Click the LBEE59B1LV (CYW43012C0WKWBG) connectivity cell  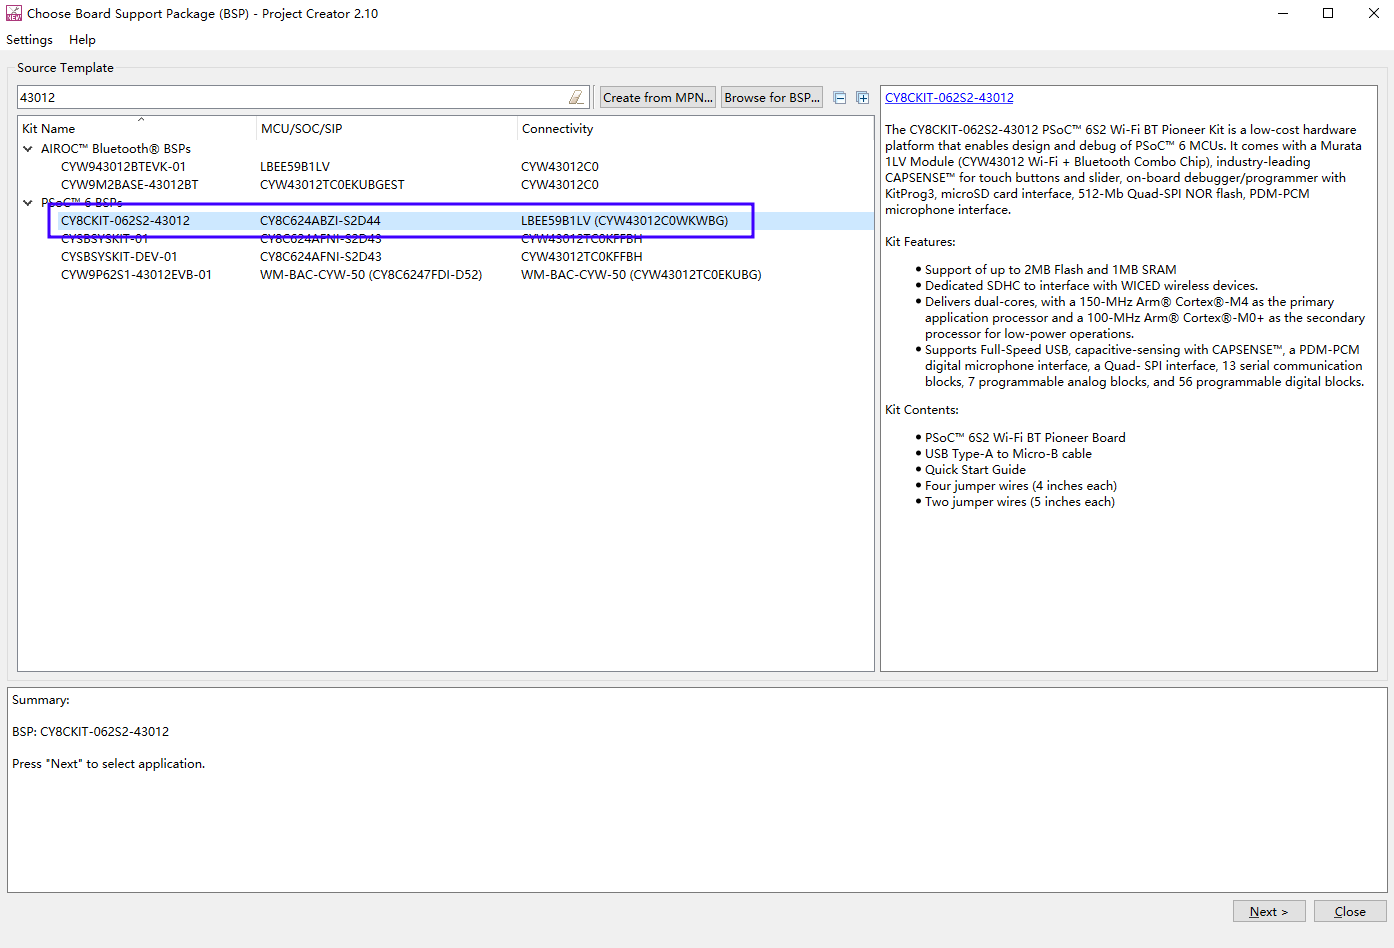pos(624,220)
